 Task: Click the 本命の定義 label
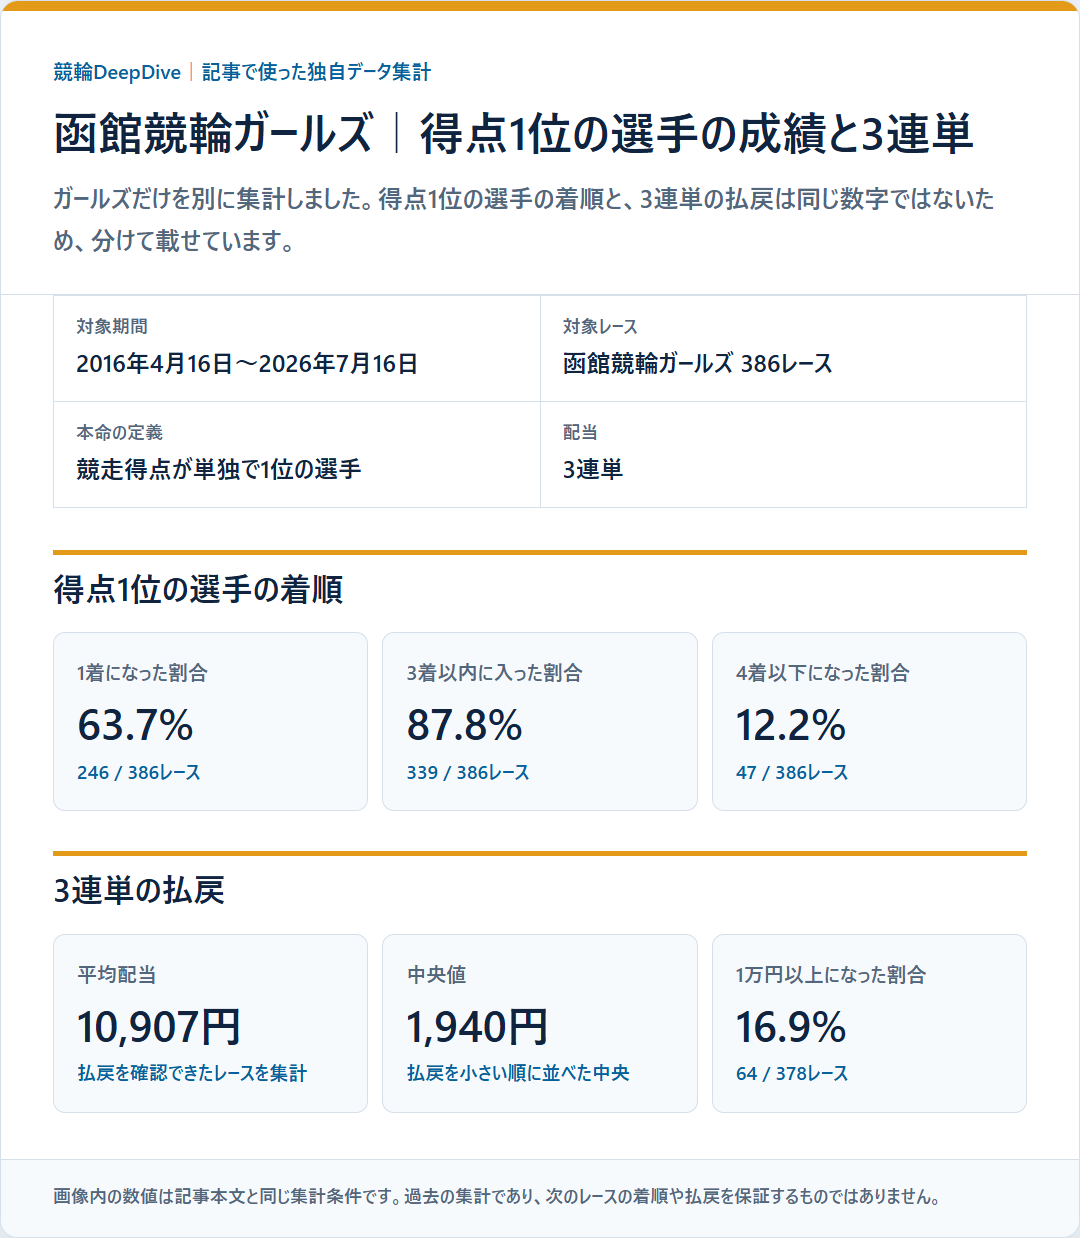119,432
